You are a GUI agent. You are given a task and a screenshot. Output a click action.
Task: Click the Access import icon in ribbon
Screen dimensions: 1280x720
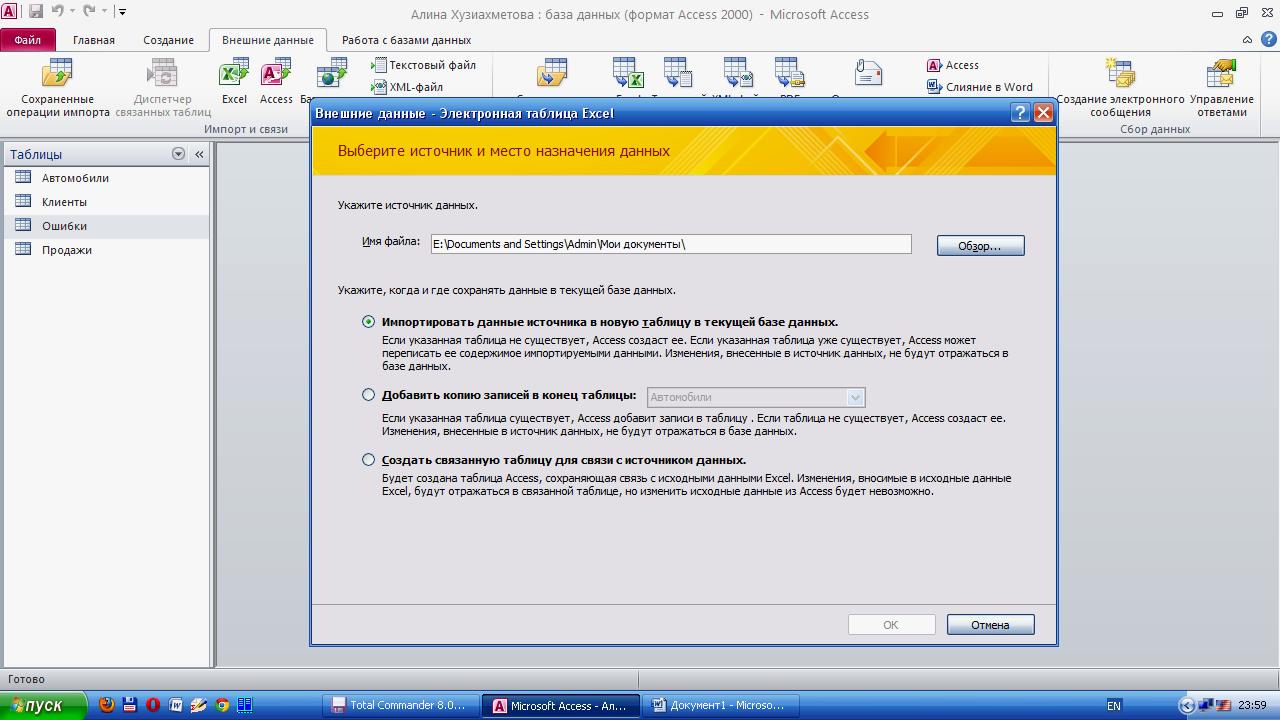(x=276, y=82)
